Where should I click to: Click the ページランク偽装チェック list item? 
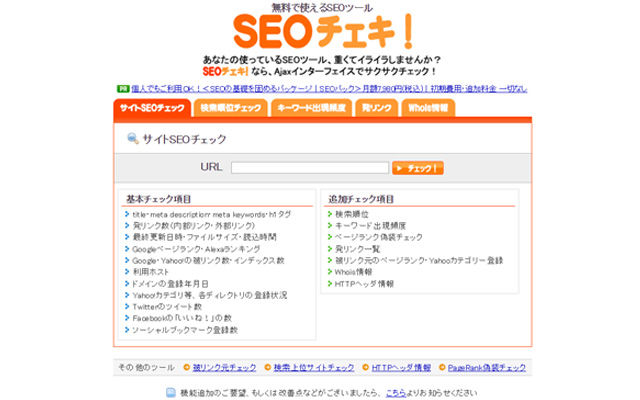tap(378, 237)
